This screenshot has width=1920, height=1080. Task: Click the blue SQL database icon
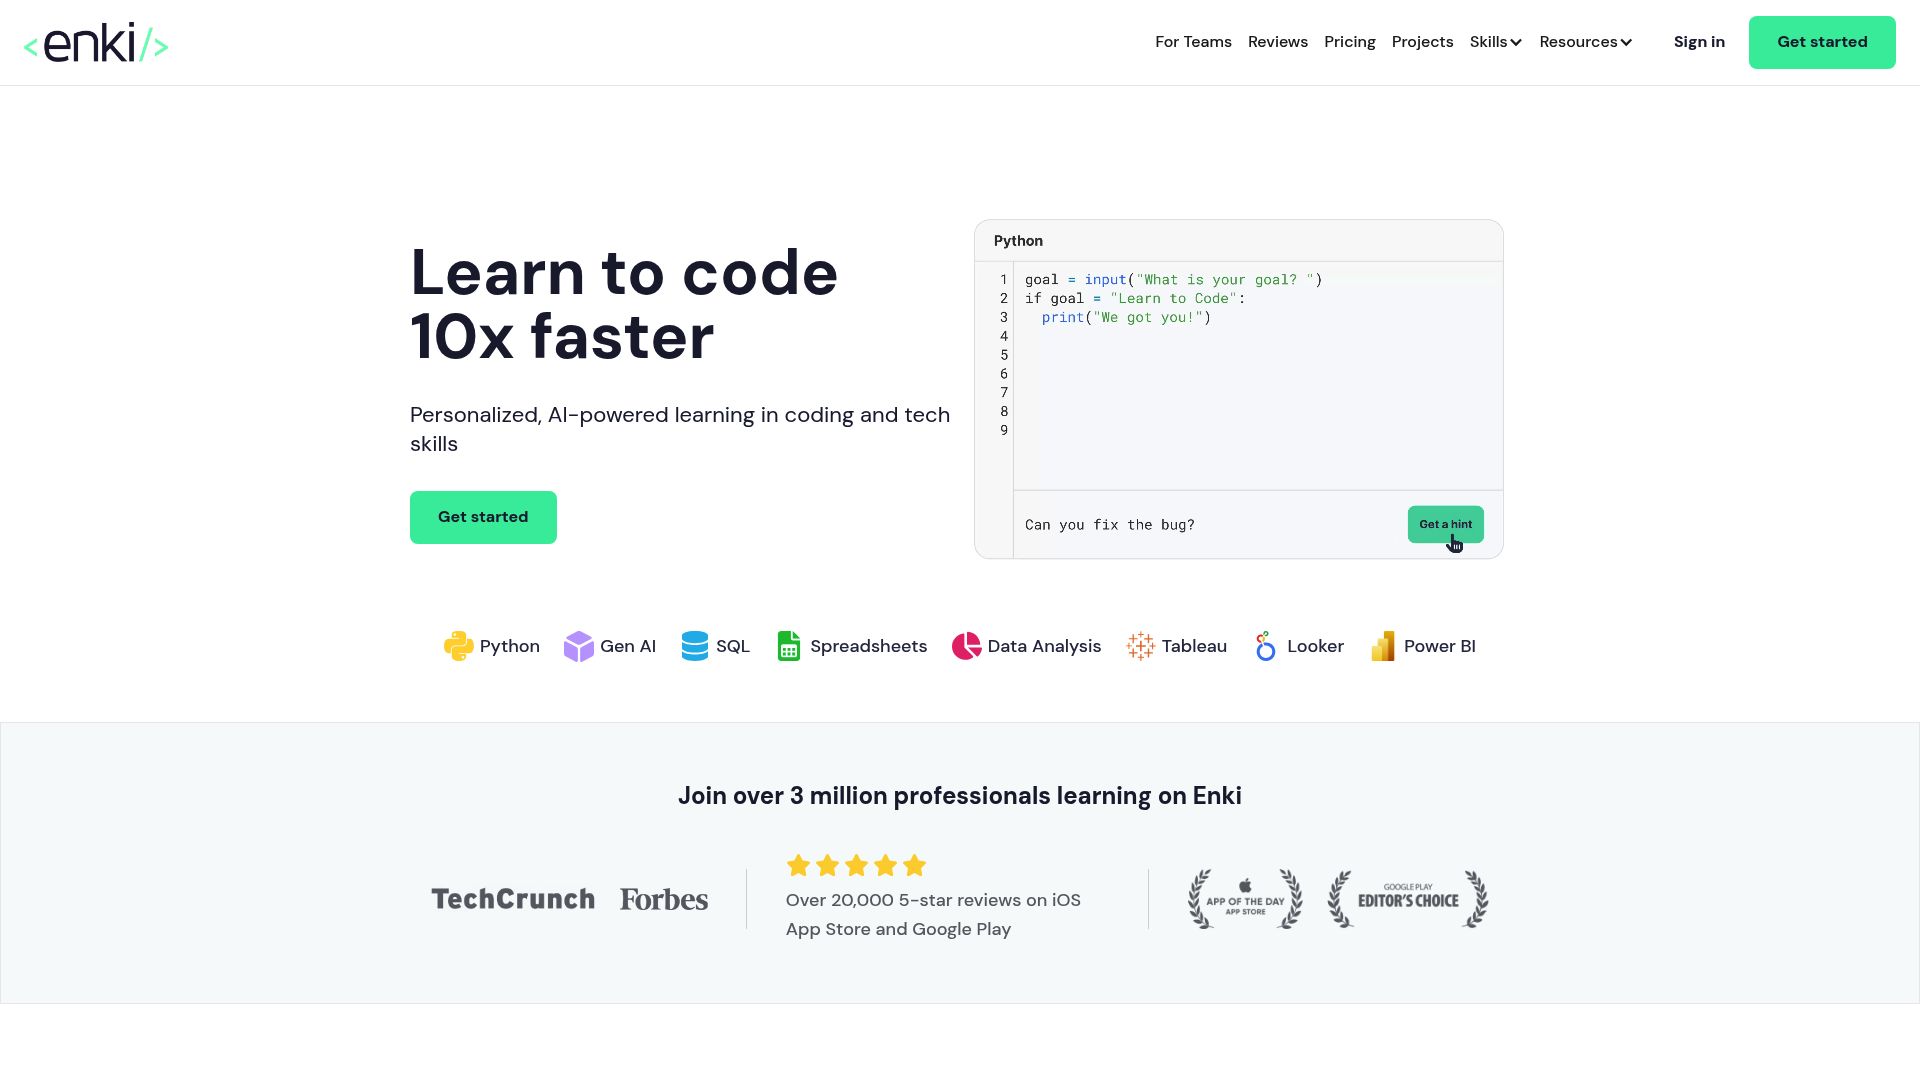pos(694,646)
